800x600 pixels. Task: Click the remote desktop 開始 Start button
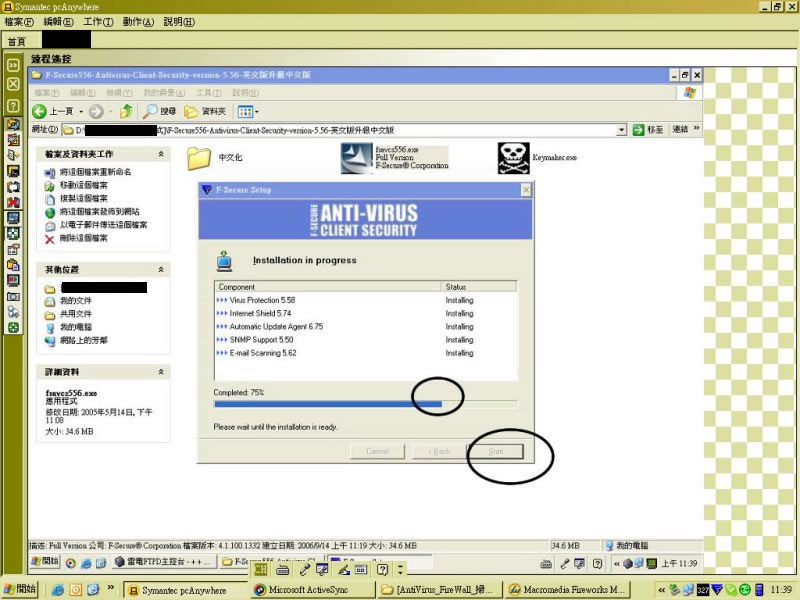coord(45,562)
